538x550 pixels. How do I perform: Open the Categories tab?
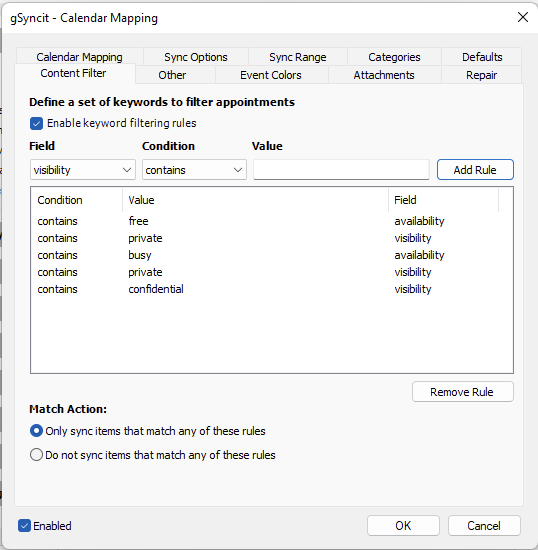click(394, 57)
